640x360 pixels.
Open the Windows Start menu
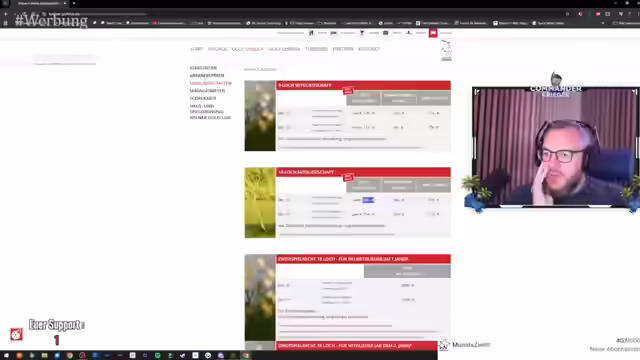point(7,356)
